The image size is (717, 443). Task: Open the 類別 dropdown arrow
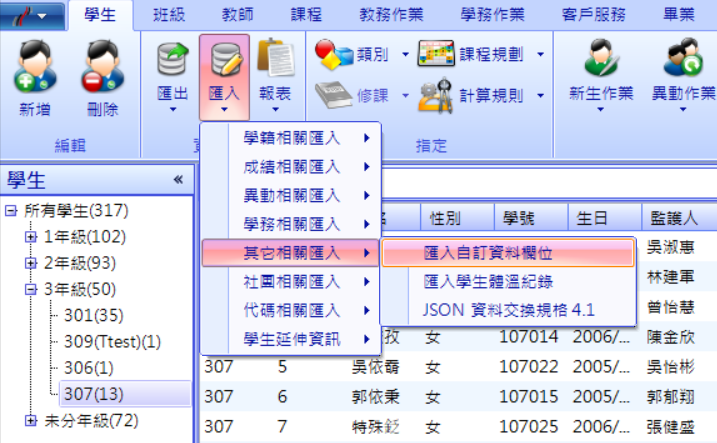[x=405, y=54]
